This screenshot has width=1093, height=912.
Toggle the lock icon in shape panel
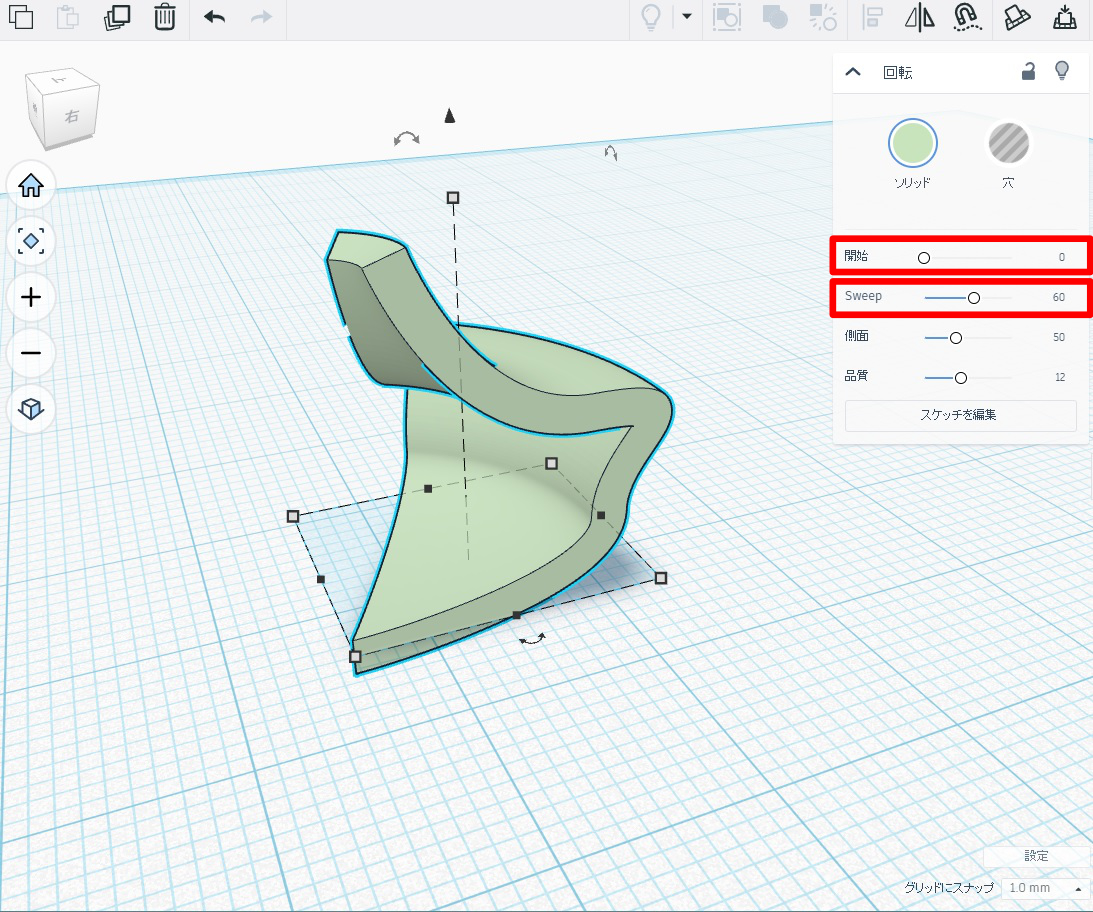(x=1028, y=71)
